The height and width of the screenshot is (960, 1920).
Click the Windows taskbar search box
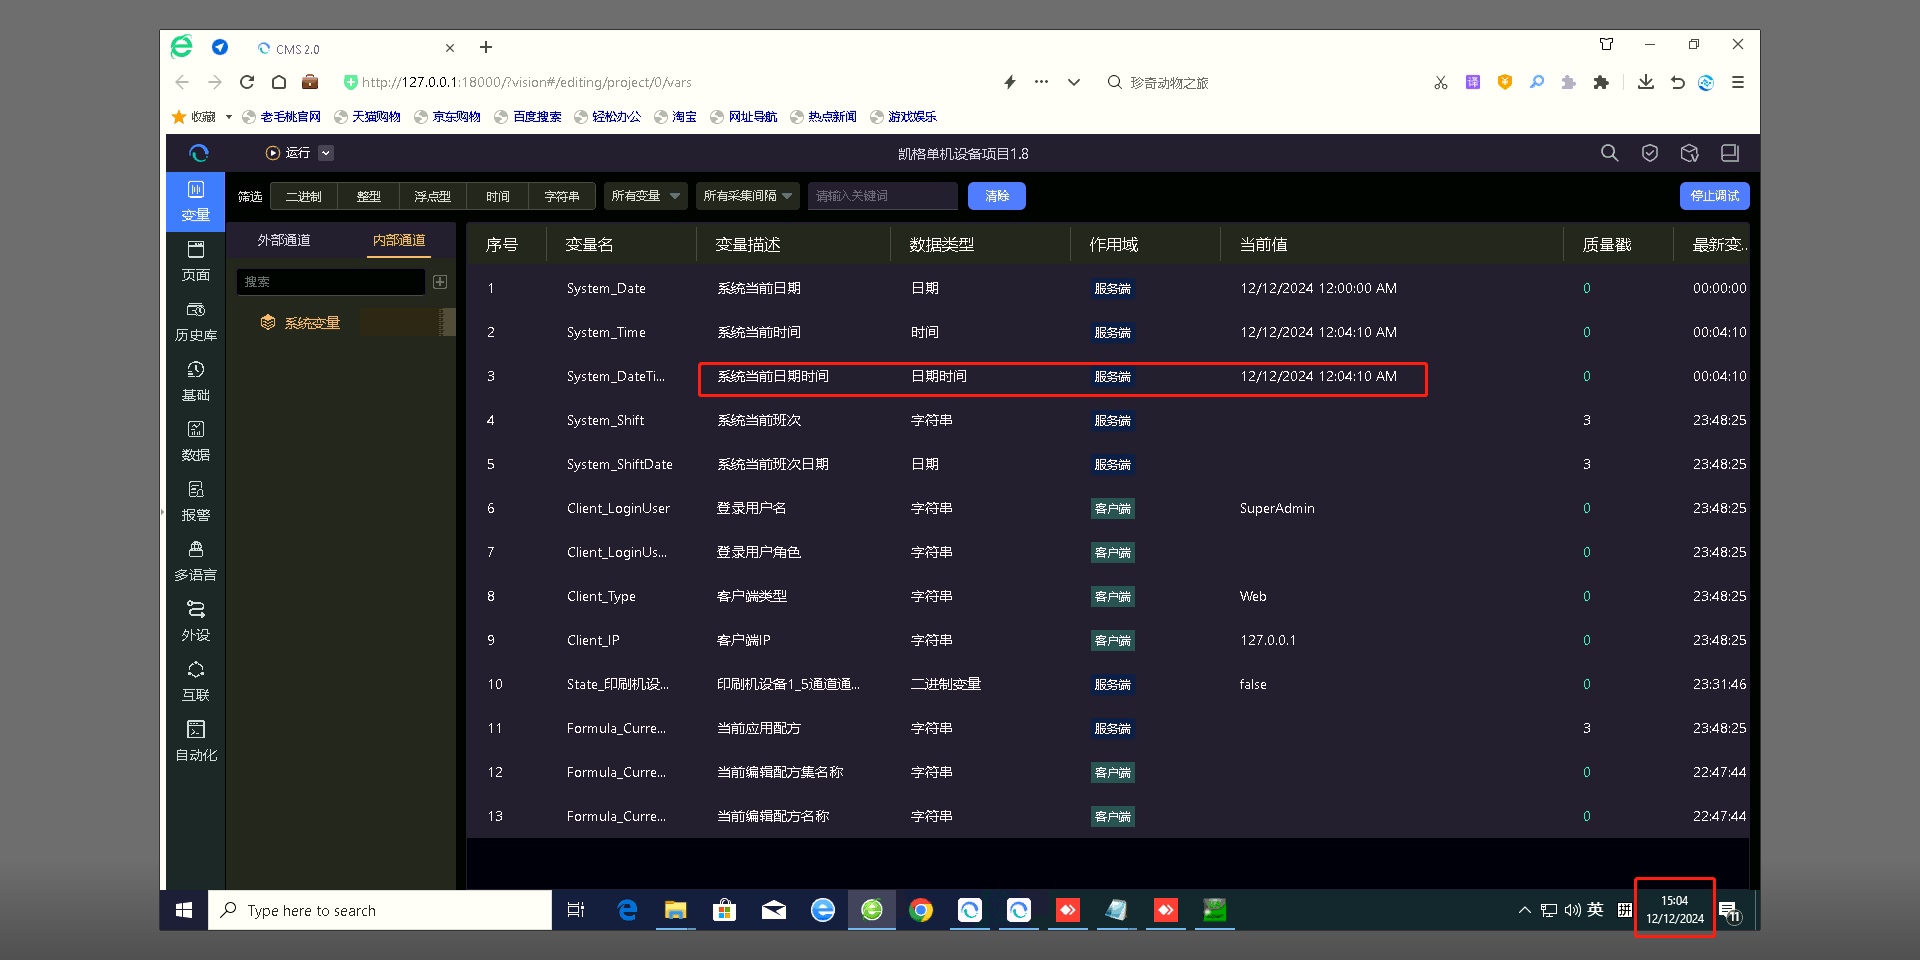[x=380, y=910]
